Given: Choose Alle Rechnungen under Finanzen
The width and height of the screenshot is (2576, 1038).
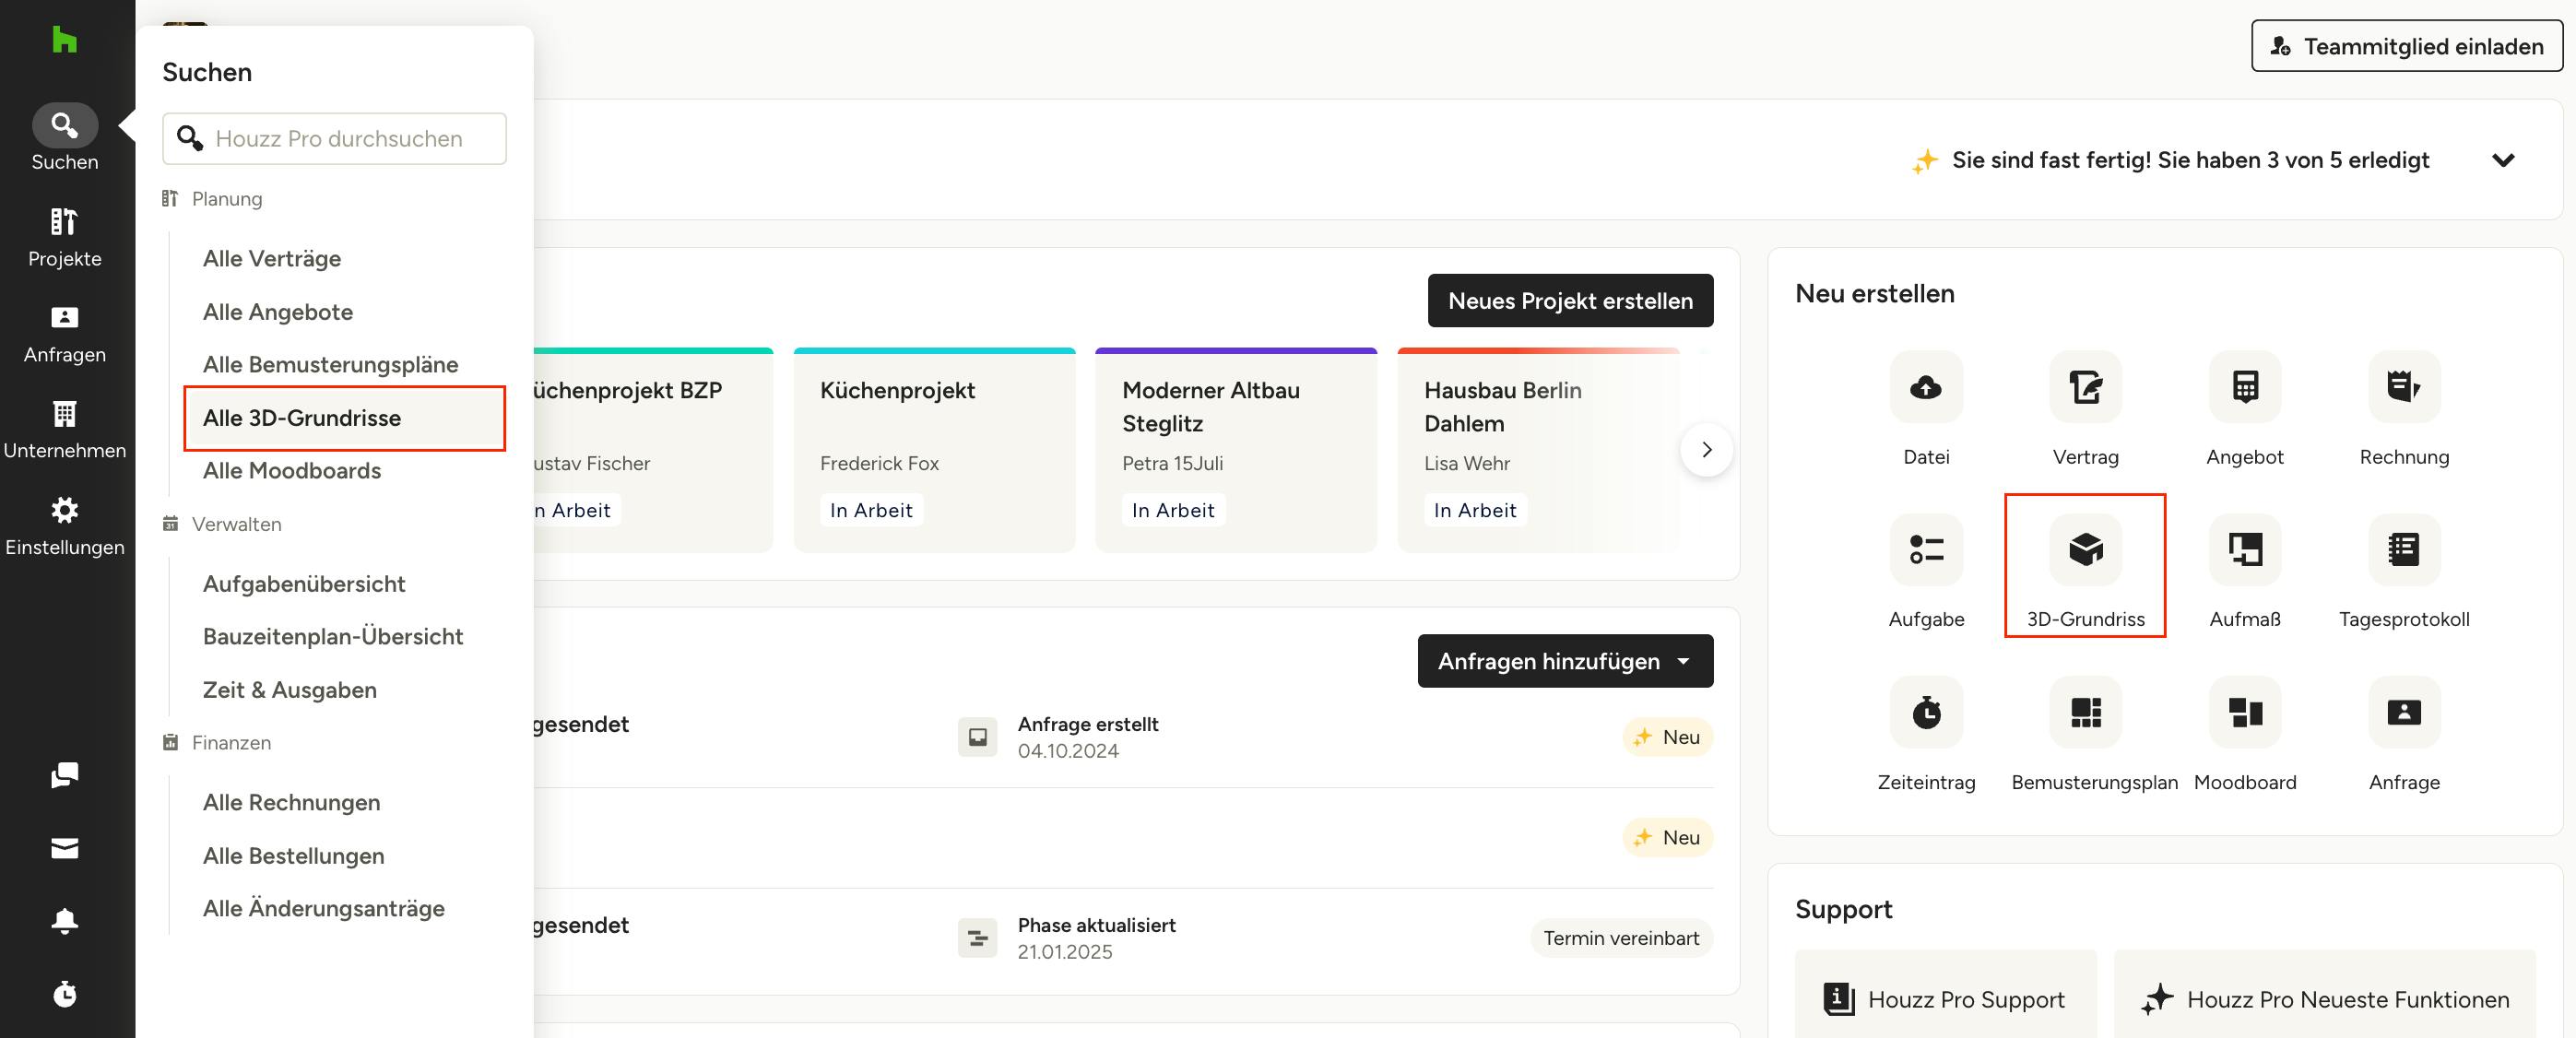Looking at the screenshot, I should click(x=291, y=802).
